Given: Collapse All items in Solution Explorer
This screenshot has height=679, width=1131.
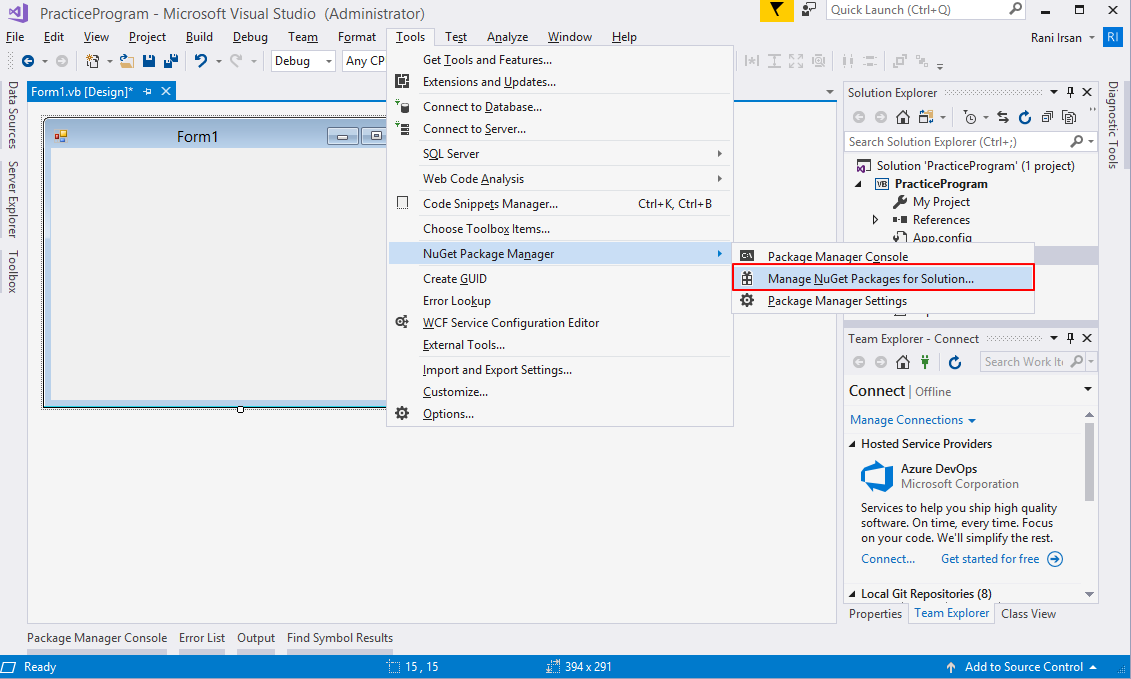Looking at the screenshot, I should (x=1047, y=116).
